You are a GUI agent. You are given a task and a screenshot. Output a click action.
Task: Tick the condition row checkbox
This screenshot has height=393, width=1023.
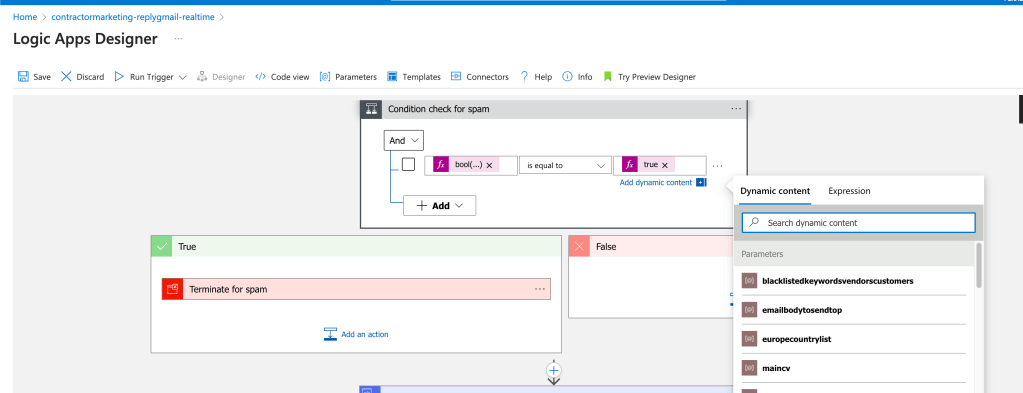[408, 165]
